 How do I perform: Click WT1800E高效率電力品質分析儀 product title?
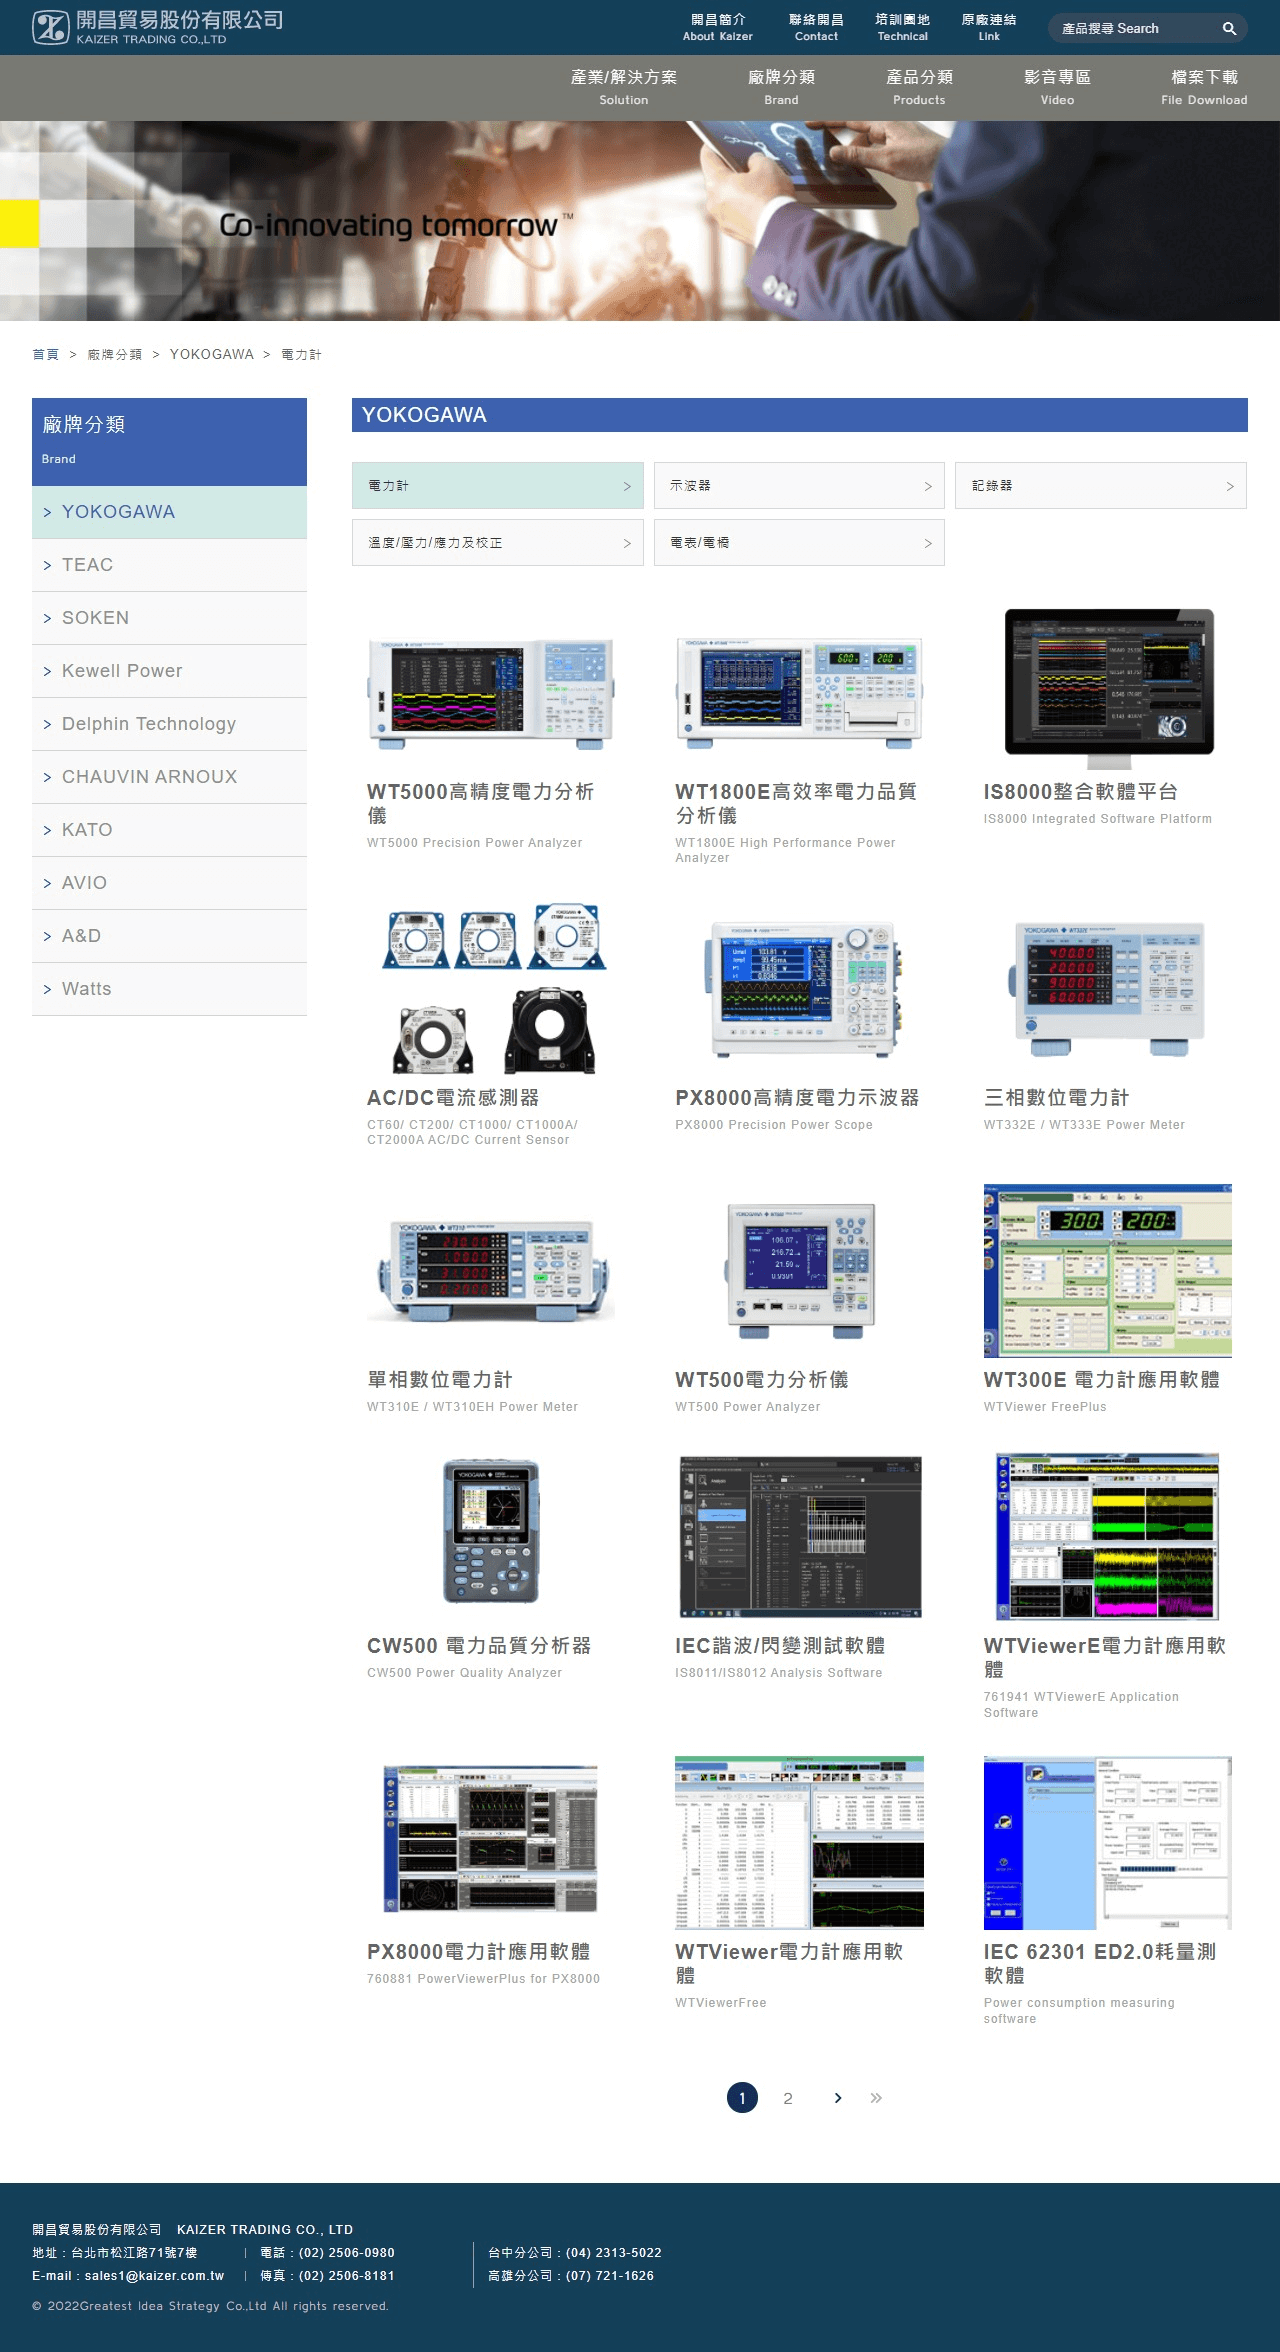[796, 804]
